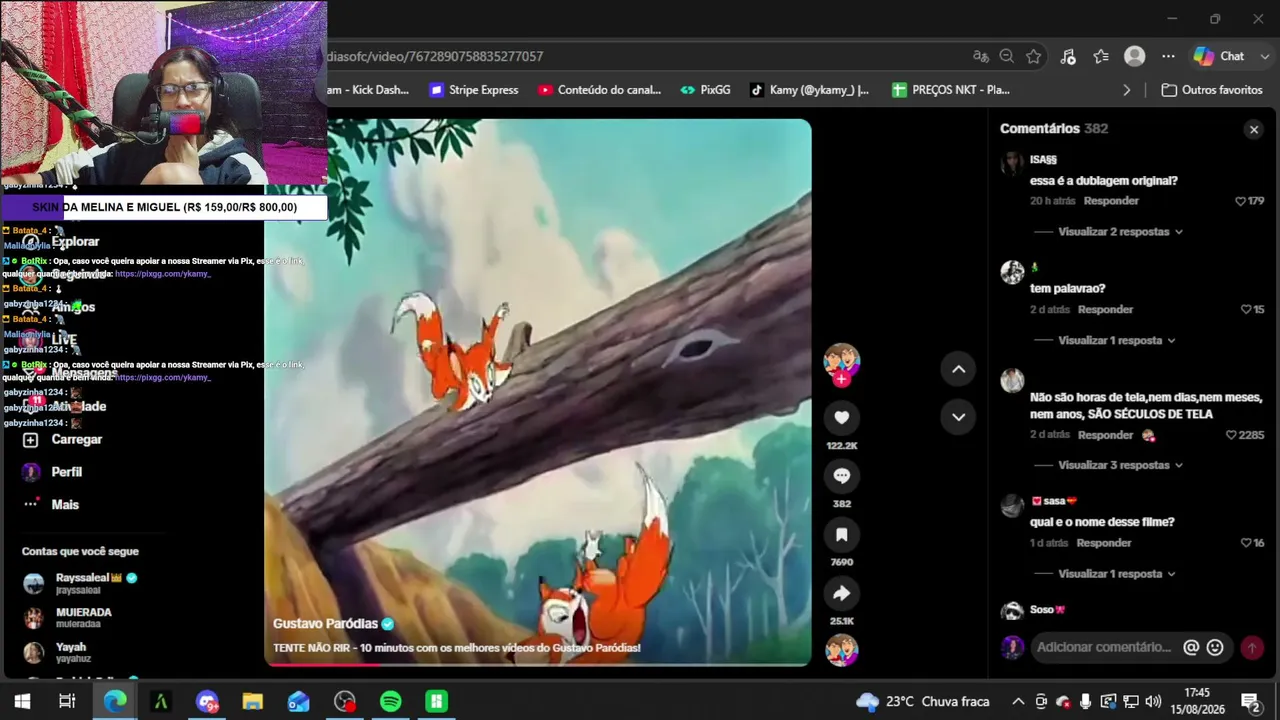
Task: Open the 'Kick Dash...' bookmark
Action: click(368, 90)
